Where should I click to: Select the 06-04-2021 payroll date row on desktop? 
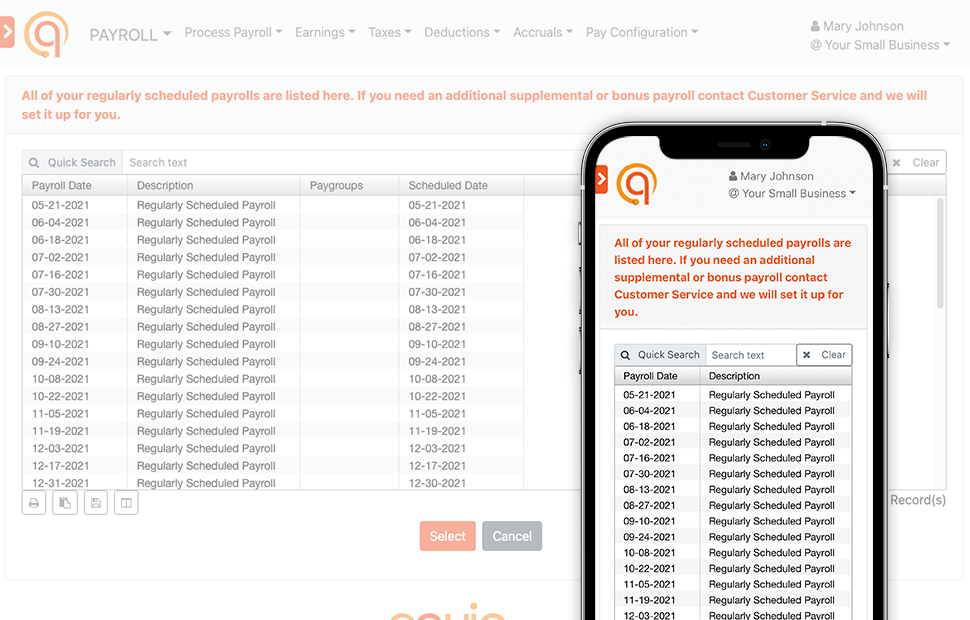pyautogui.click(x=303, y=223)
